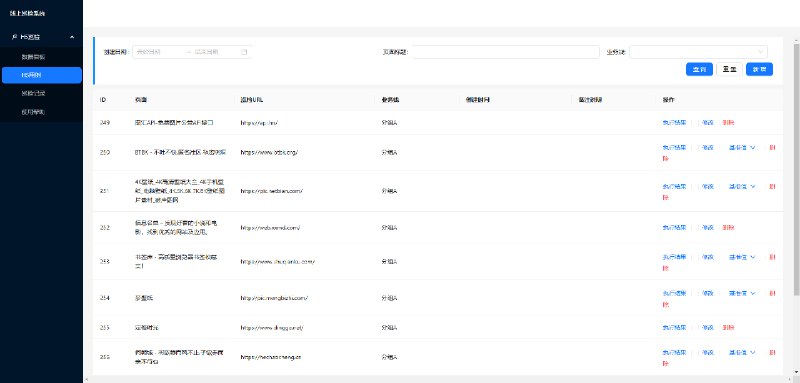Click the blue 新增 add button

tap(759, 69)
